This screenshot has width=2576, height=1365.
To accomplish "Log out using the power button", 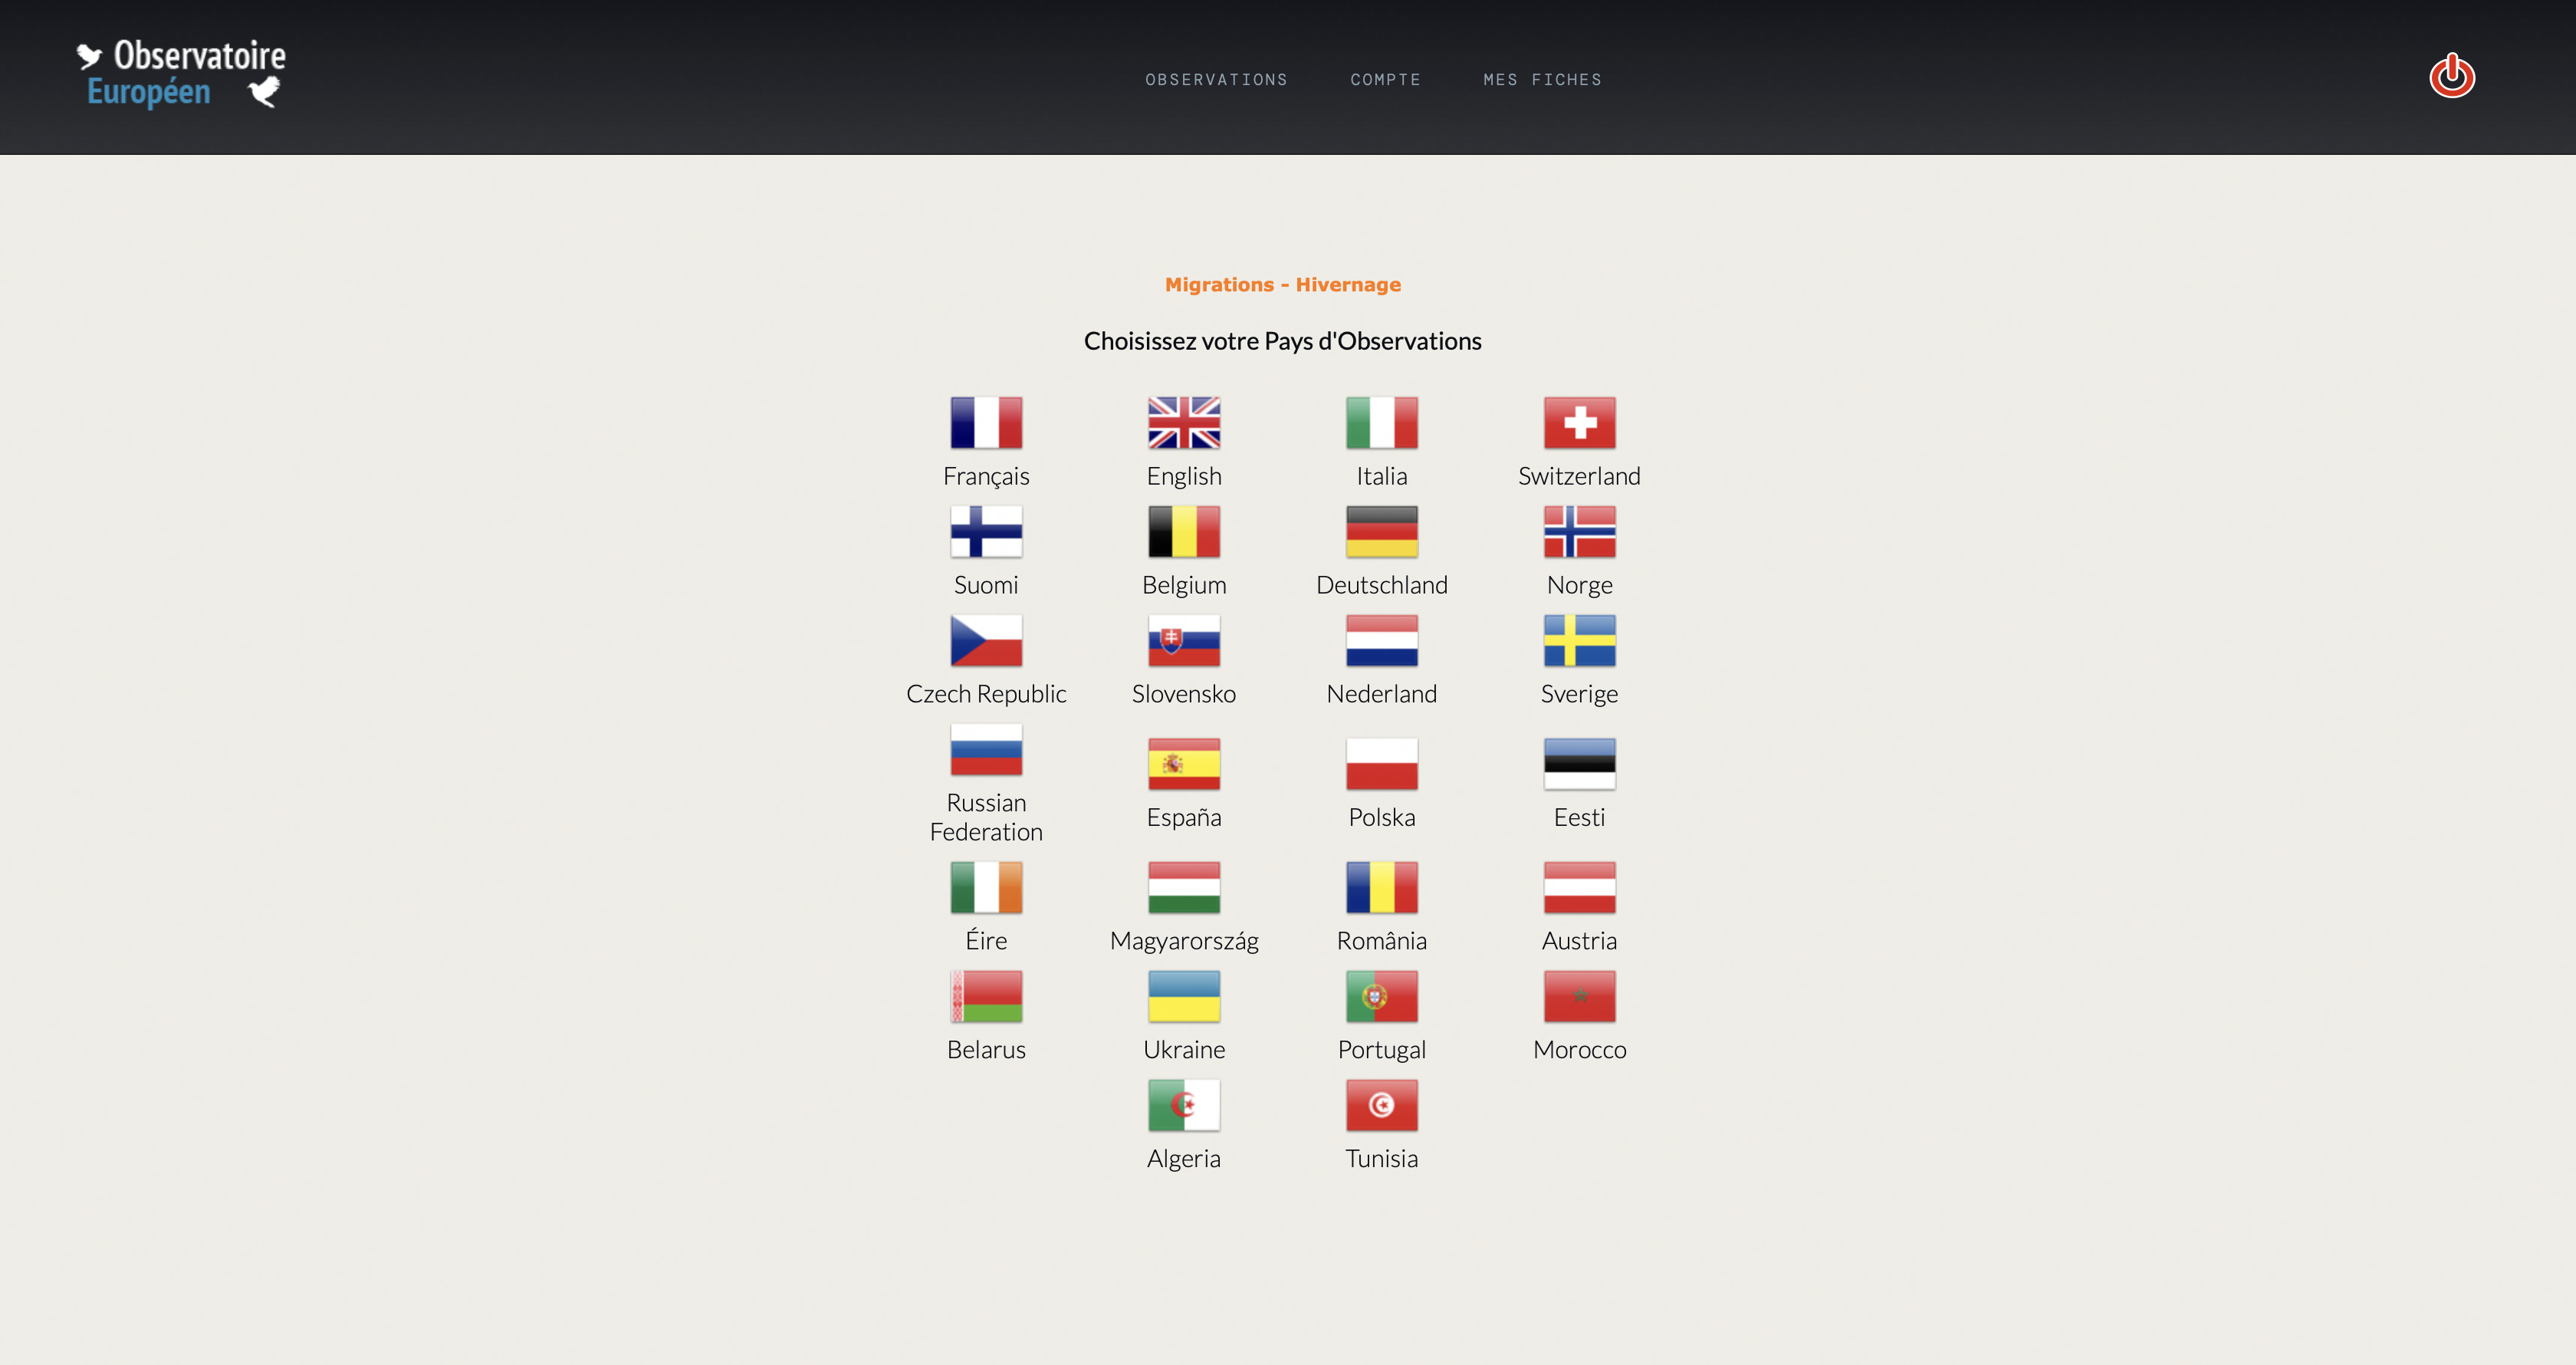I will [x=2452, y=75].
